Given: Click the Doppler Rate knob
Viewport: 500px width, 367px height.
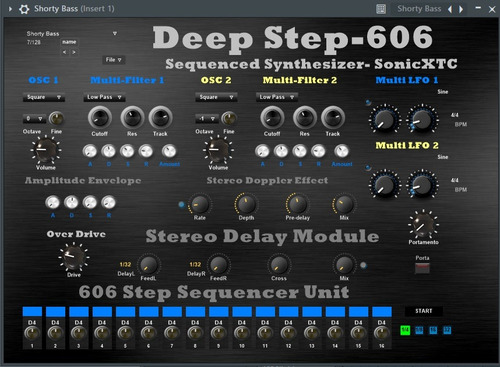Looking at the screenshot, I should click(199, 204).
